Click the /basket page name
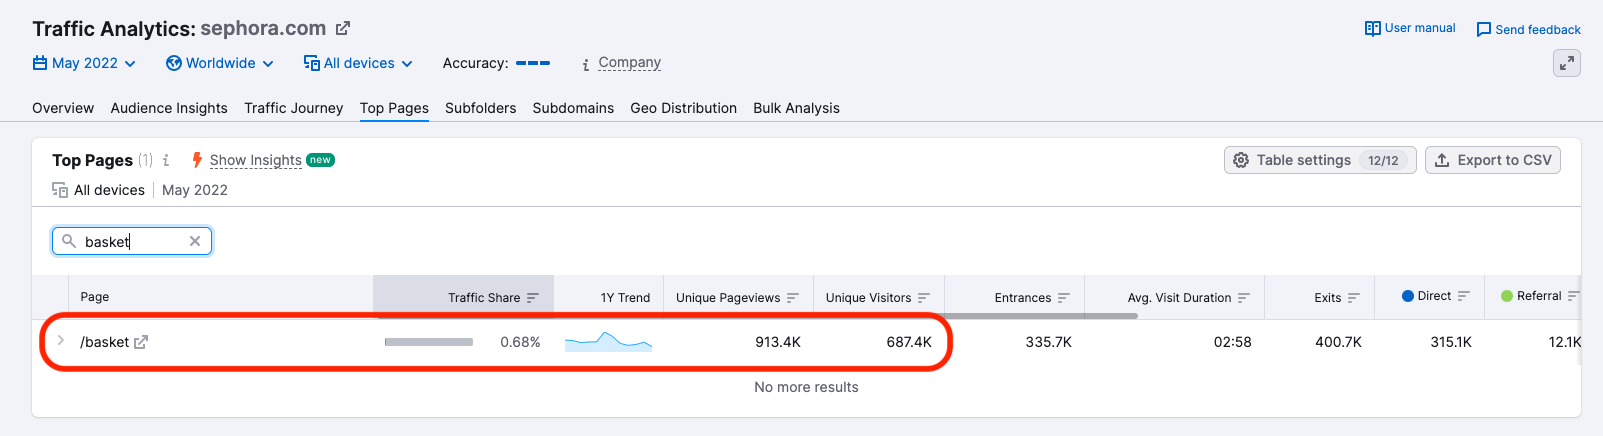This screenshot has height=436, width=1603. point(105,342)
